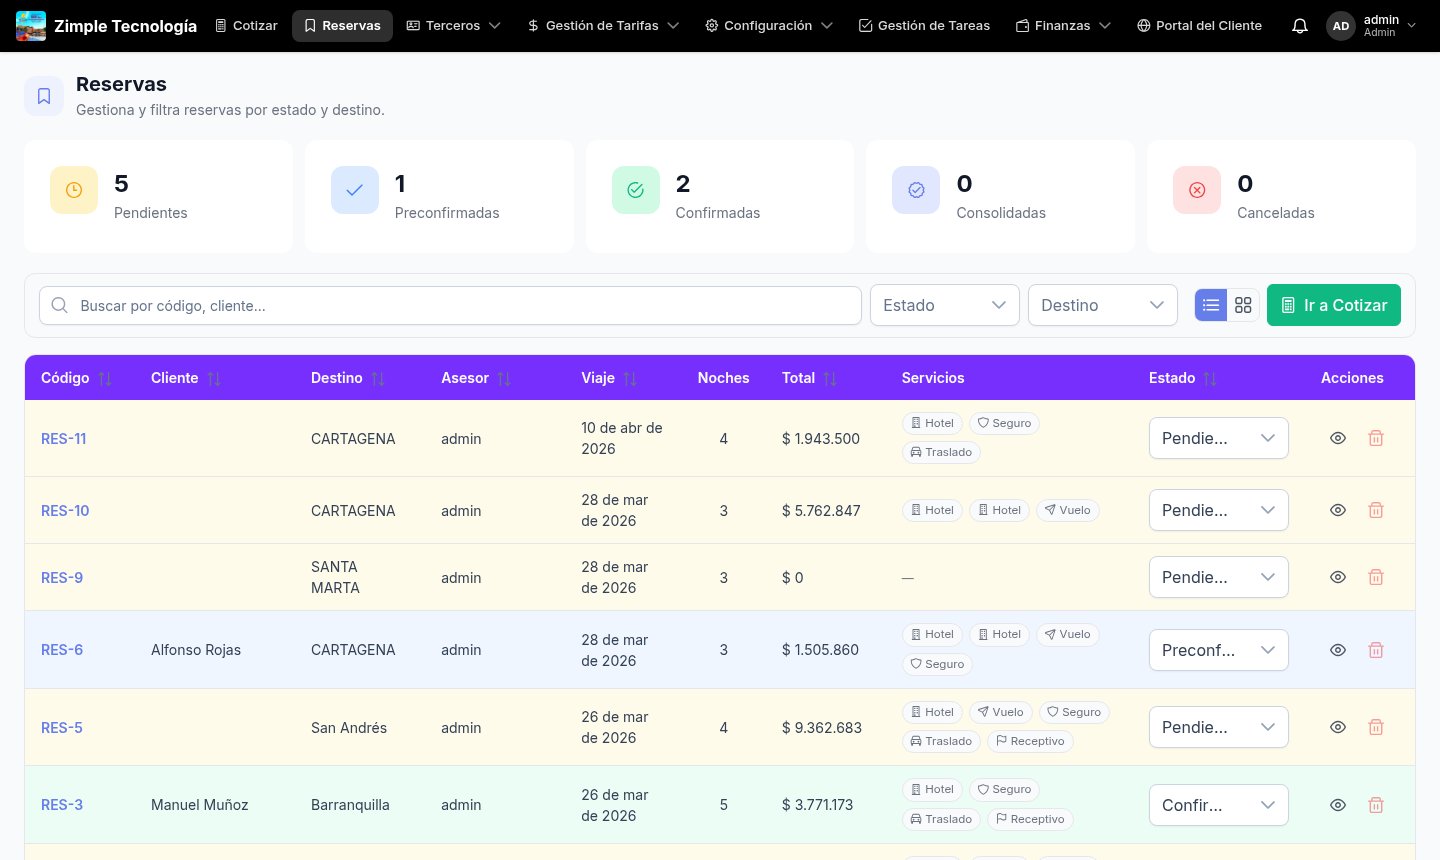The width and height of the screenshot is (1440, 860).
Task: Click the Canceladas red cross icon
Action: pyautogui.click(x=1197, y=189)
